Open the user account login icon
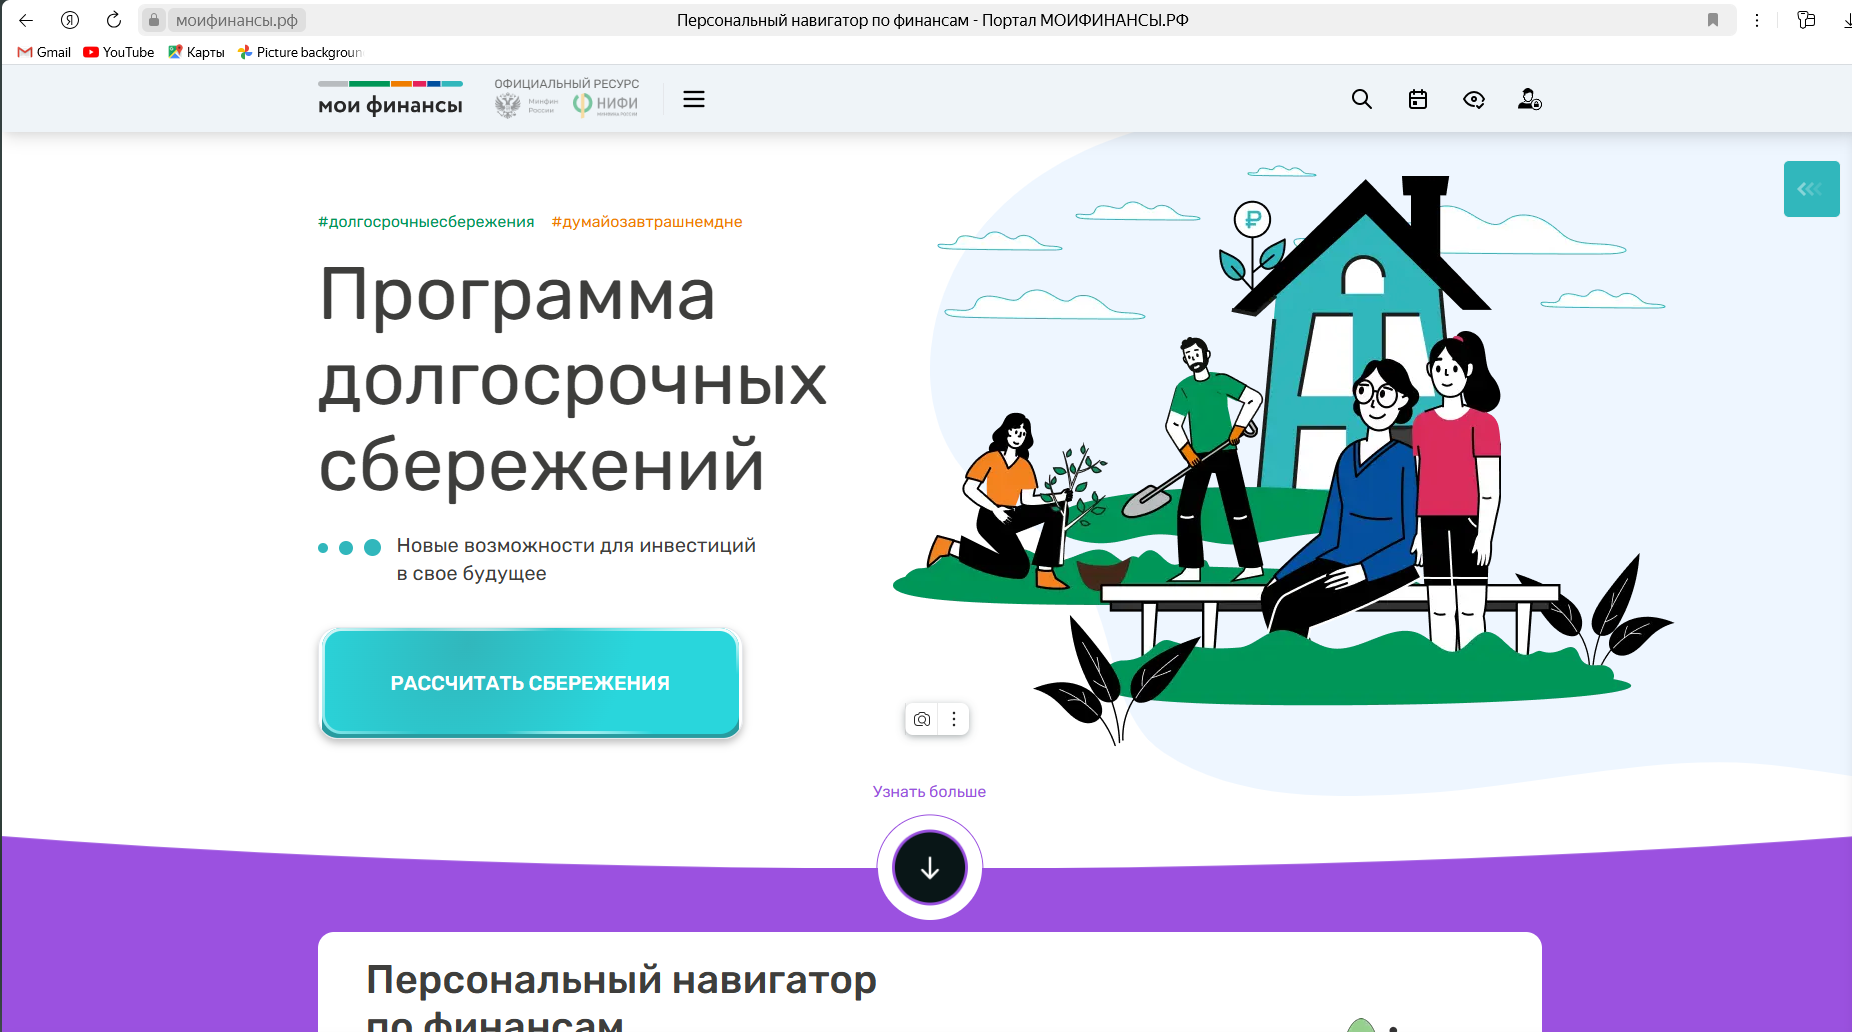This screenshot has width=1852, height=1032. (x=1529, y=99)
